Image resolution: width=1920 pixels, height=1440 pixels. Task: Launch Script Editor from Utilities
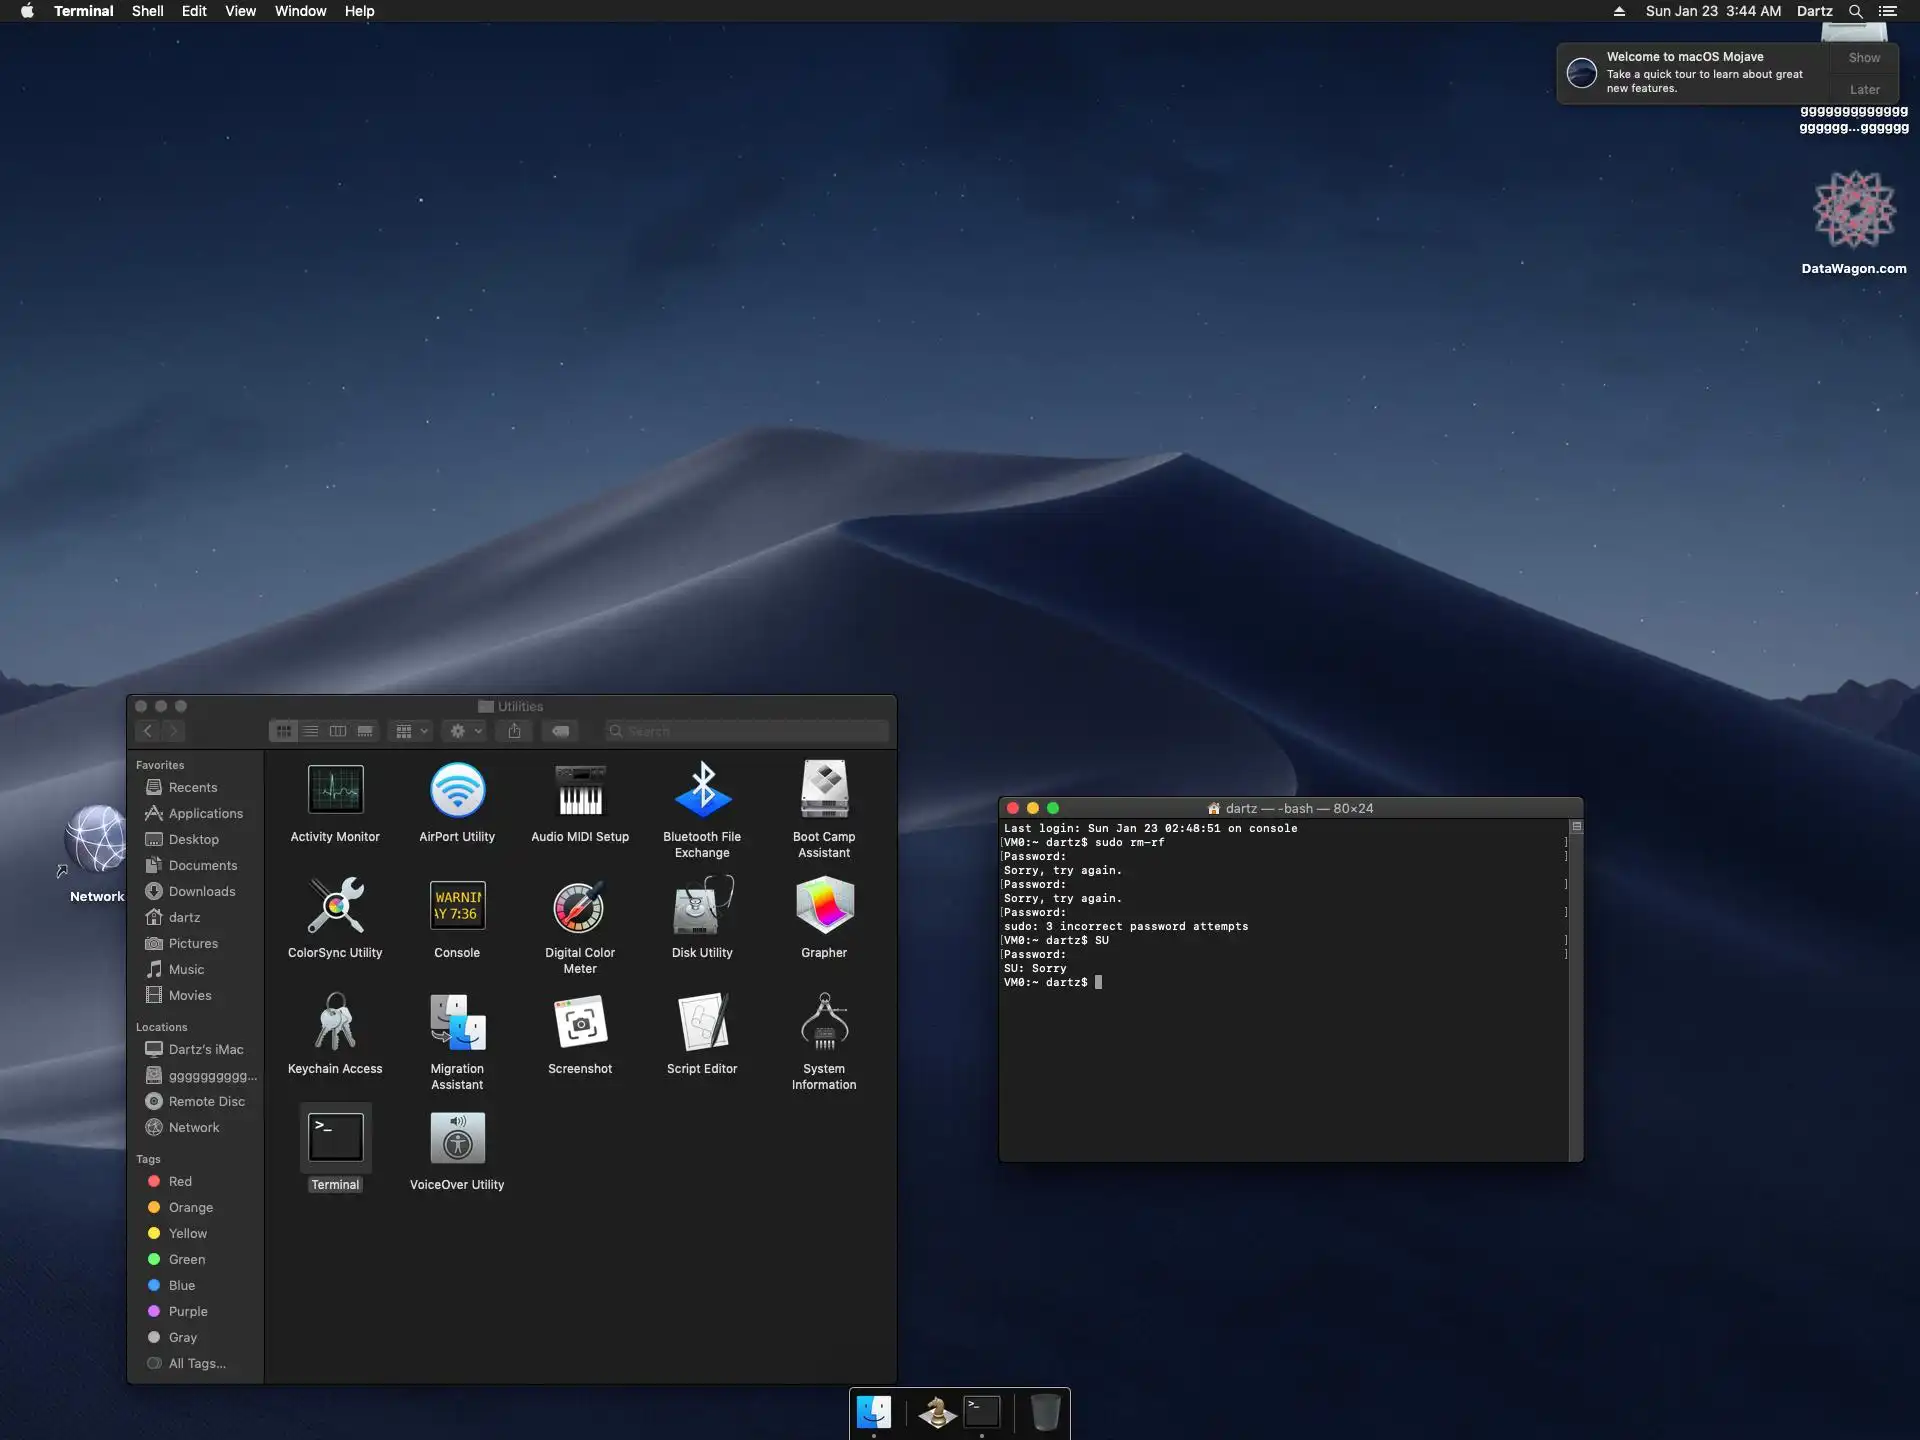(702, 1022)
